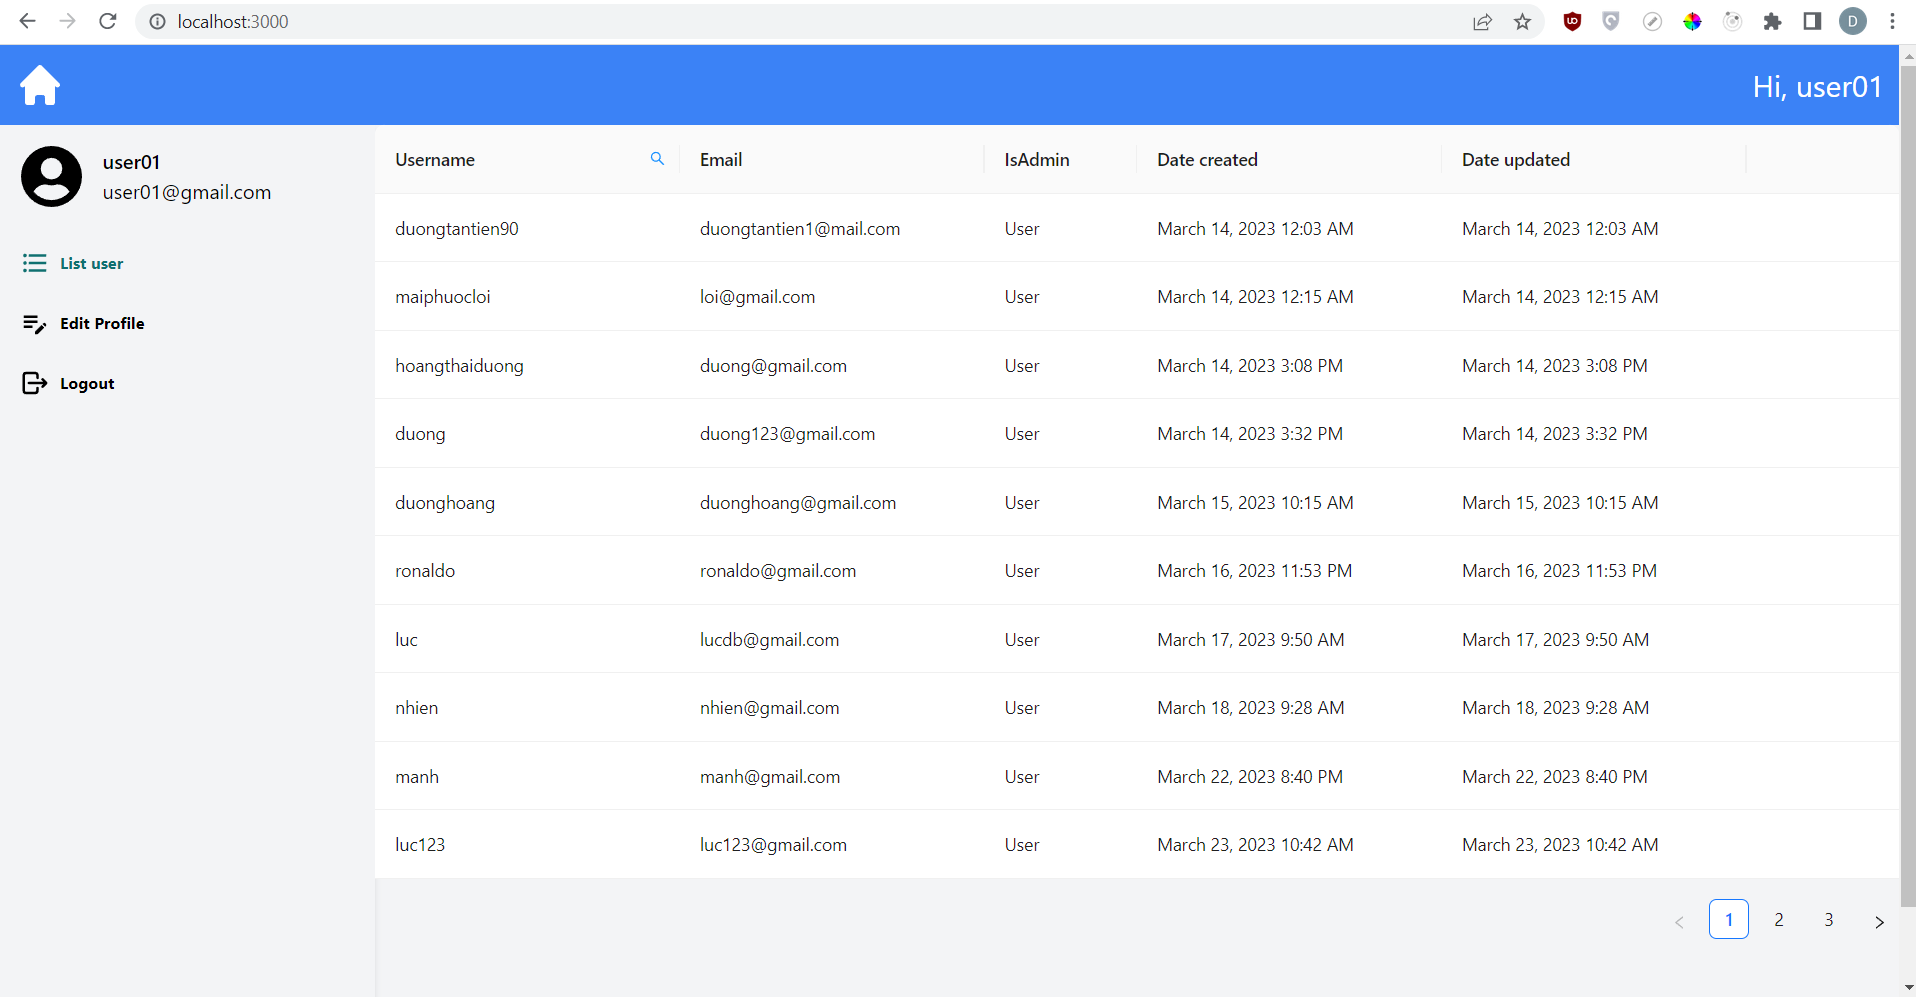1916x997 pixels.
Task: Click the share page icon in address bar
Action: [x=1482, y=21]
